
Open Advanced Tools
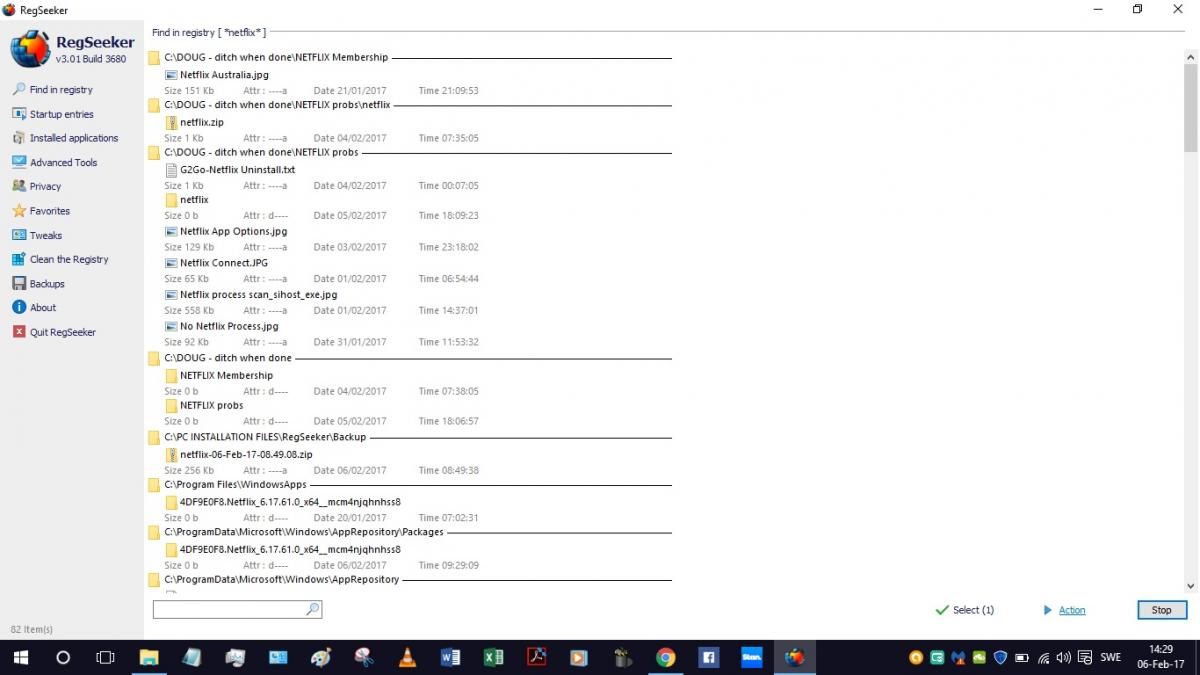63,162
